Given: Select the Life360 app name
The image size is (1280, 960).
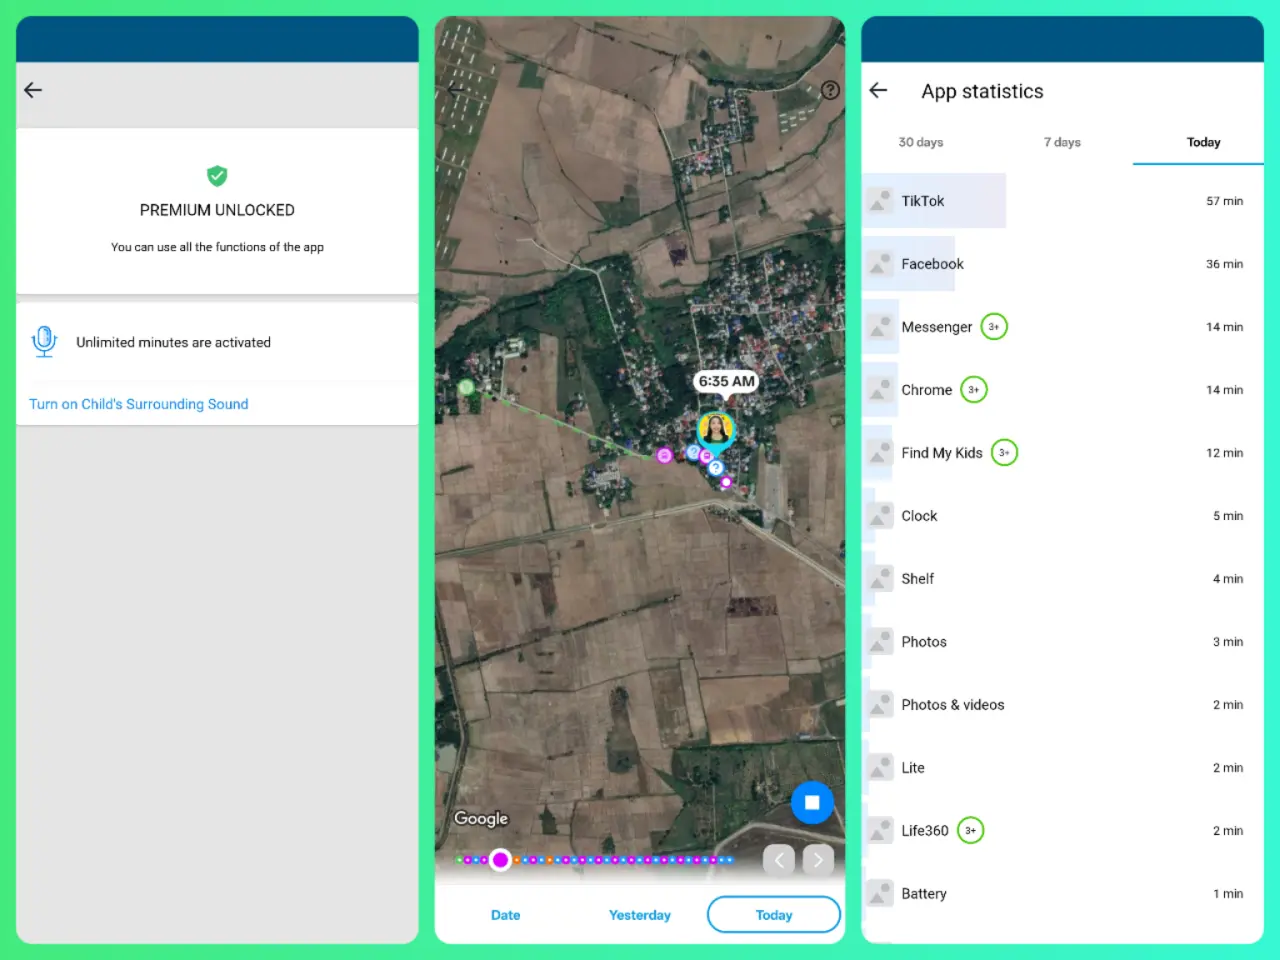Looking at the screenshot, I should pyautogui.click(x=925, y=831).
